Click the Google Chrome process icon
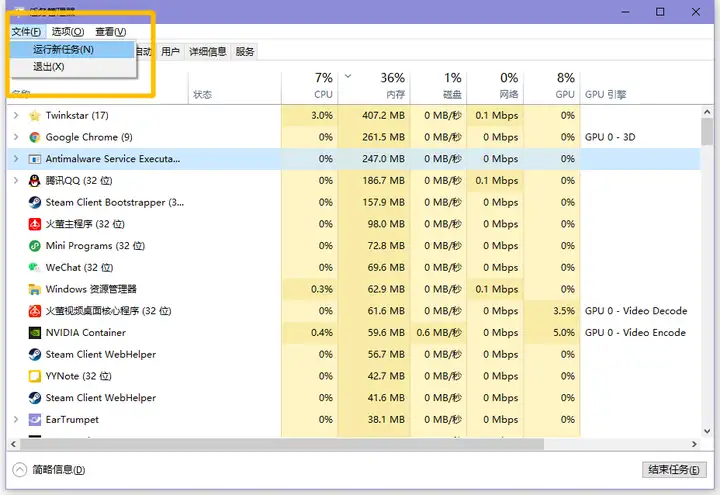Image resolution: width=720 pixels, height=495 pixels. pyautogui.click(x=34, y=137)
